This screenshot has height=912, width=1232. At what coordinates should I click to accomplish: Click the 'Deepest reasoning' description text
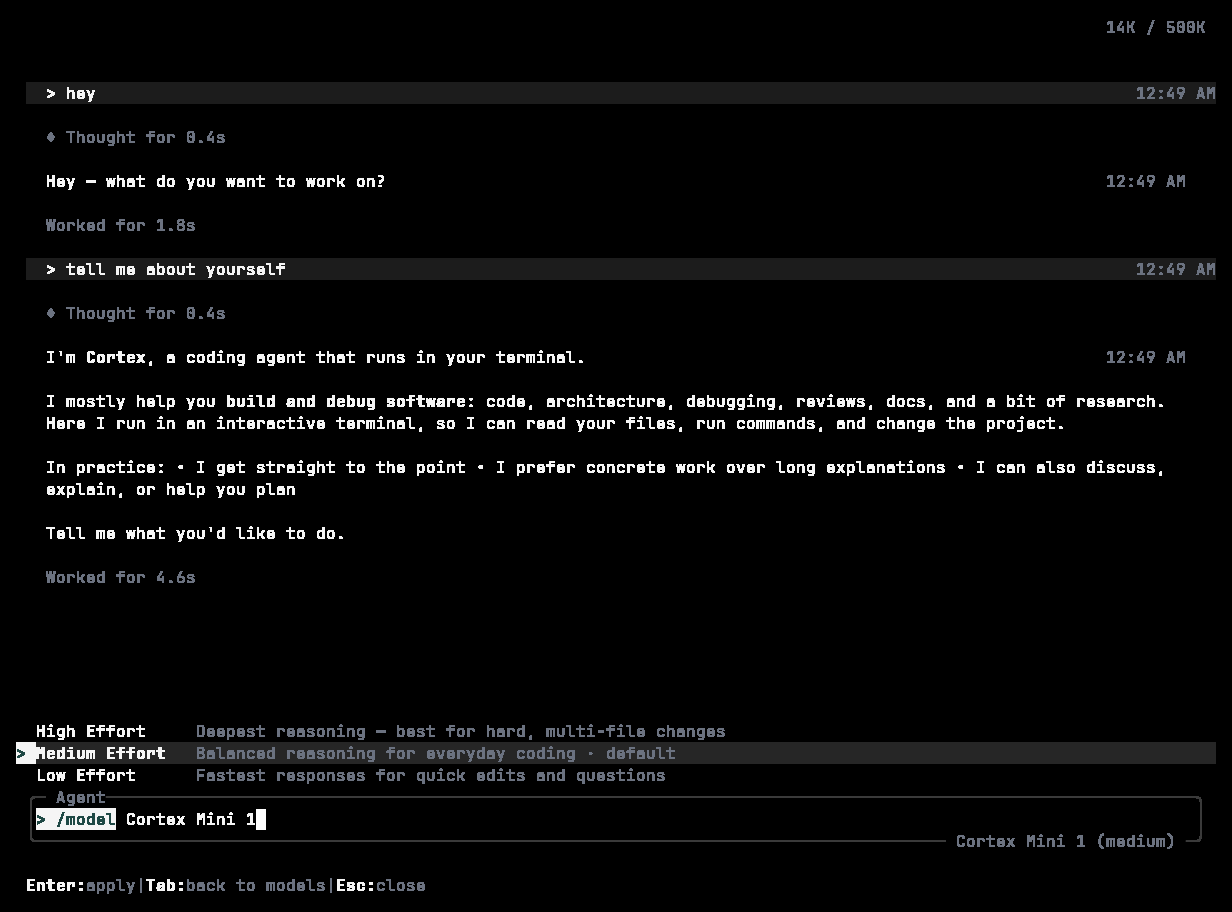tap(461, 731)
